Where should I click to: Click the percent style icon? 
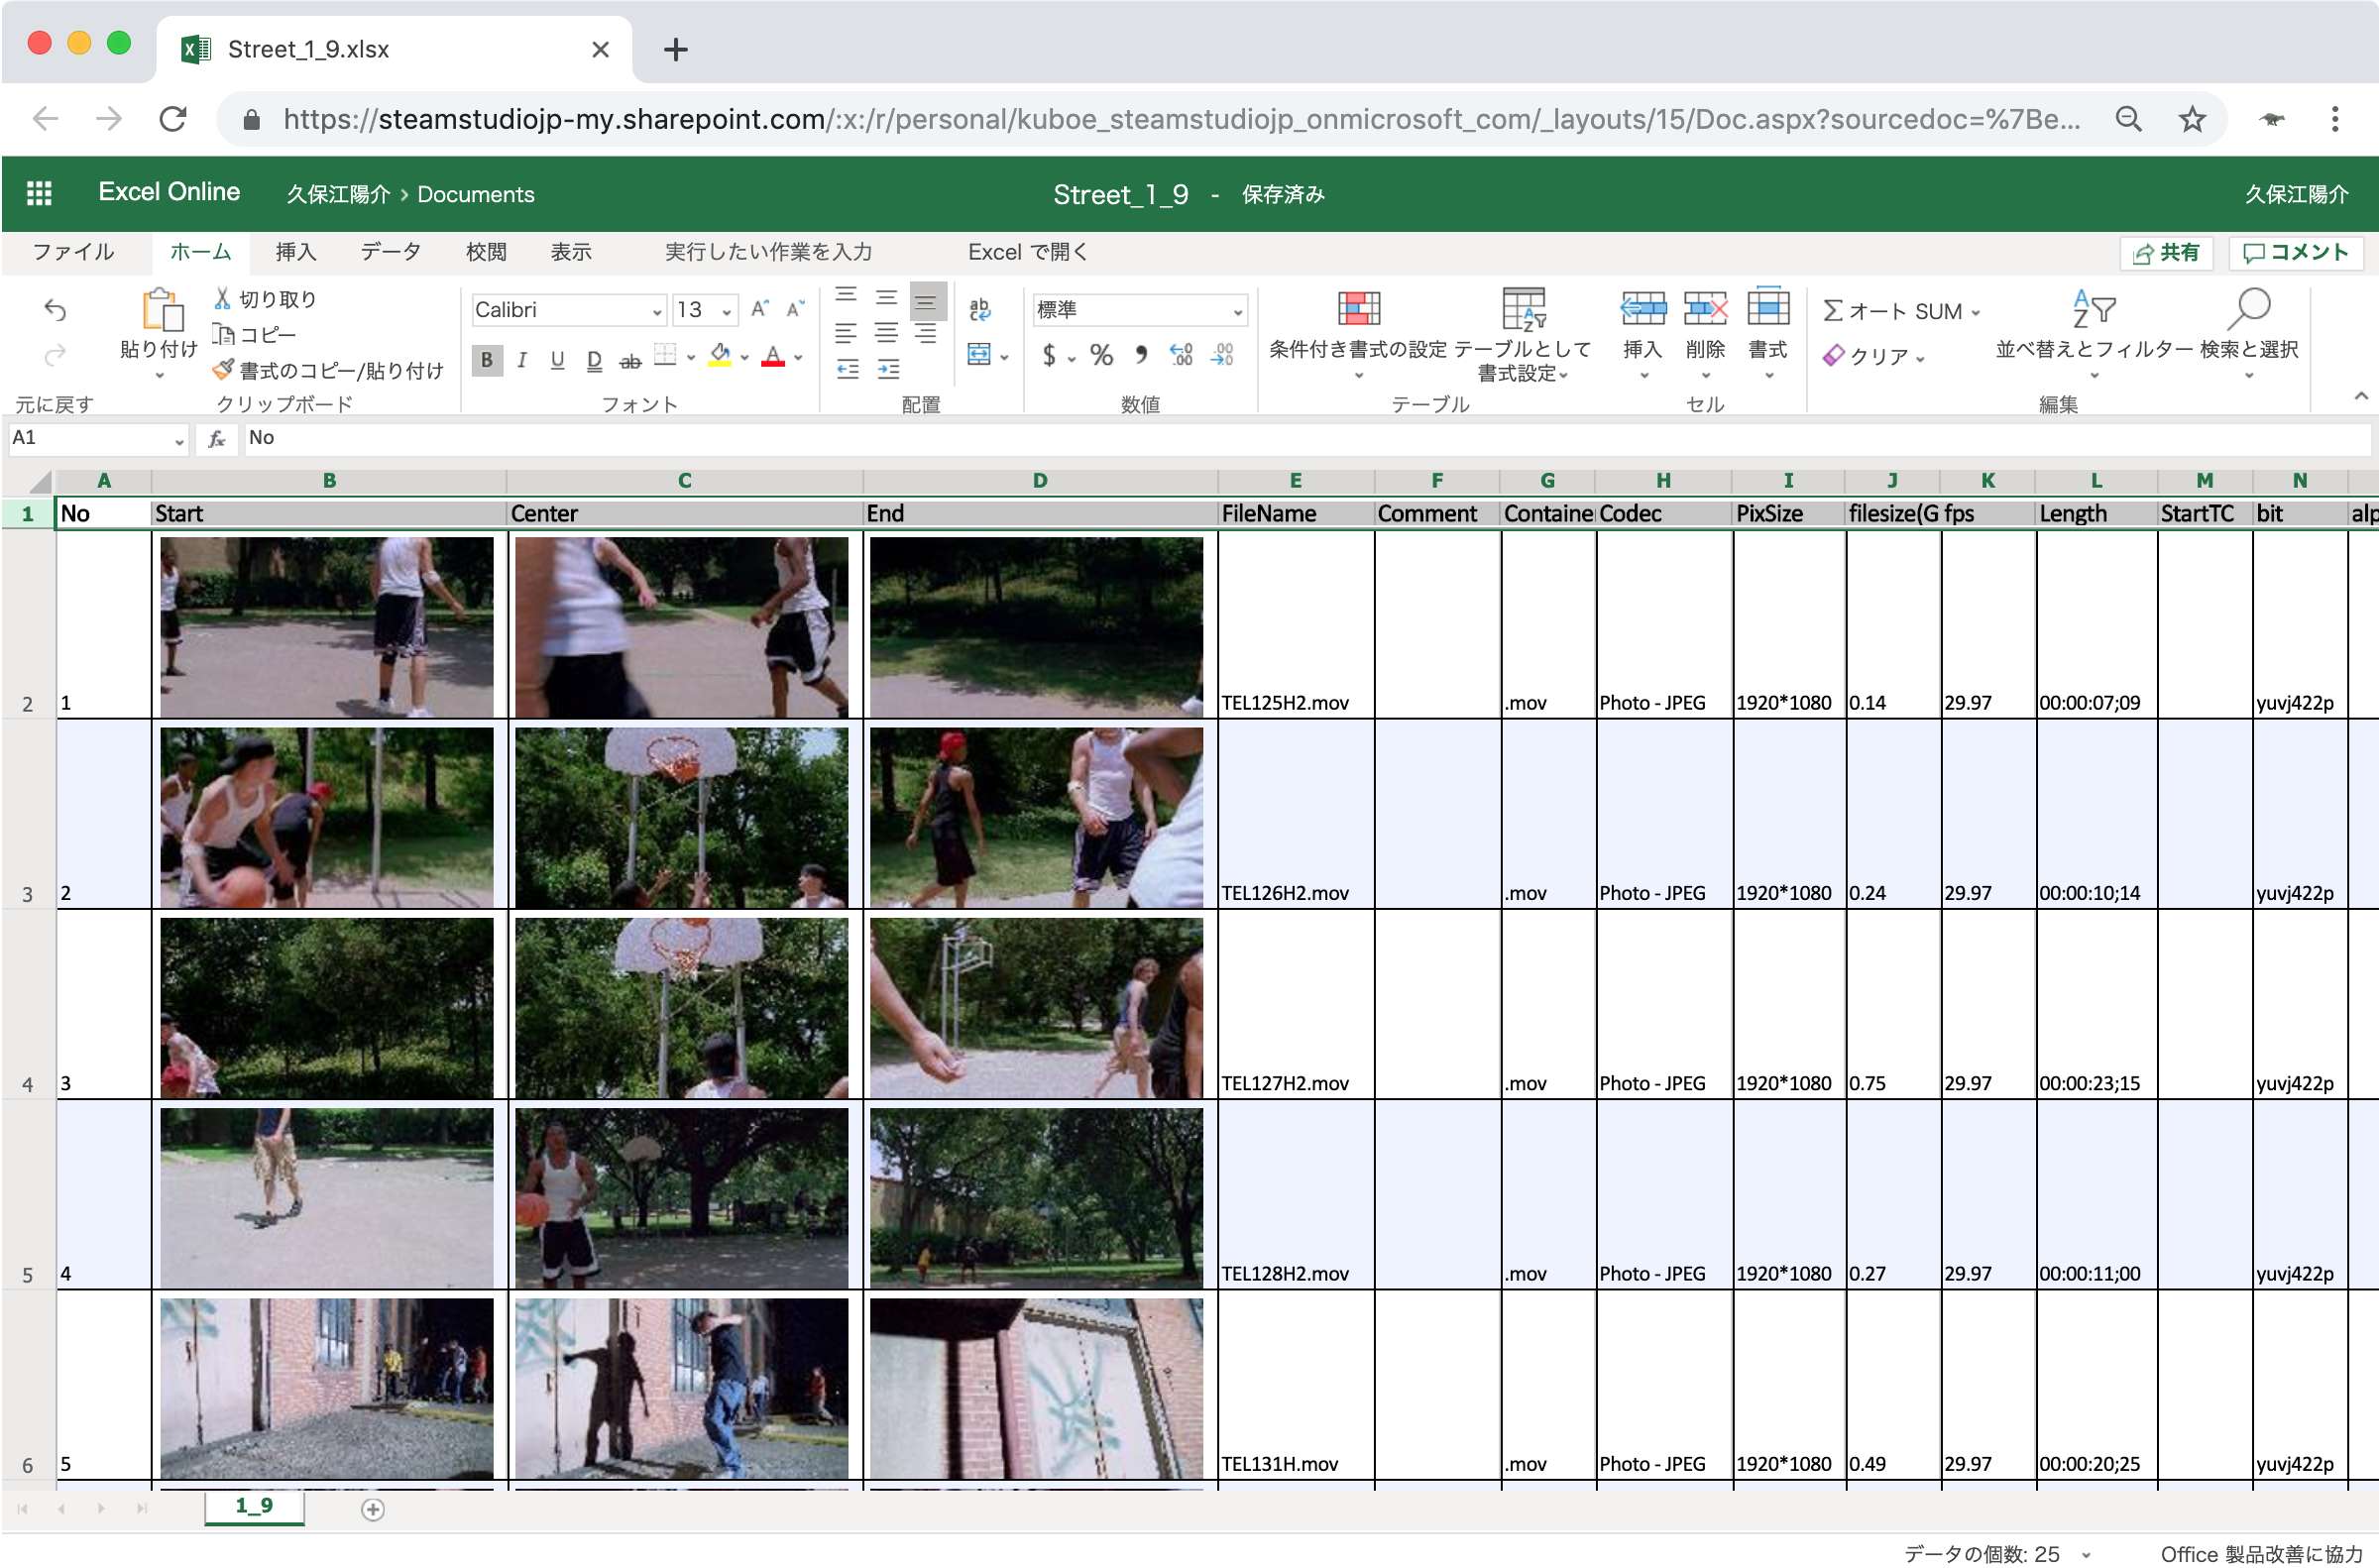click(1101, 355)
